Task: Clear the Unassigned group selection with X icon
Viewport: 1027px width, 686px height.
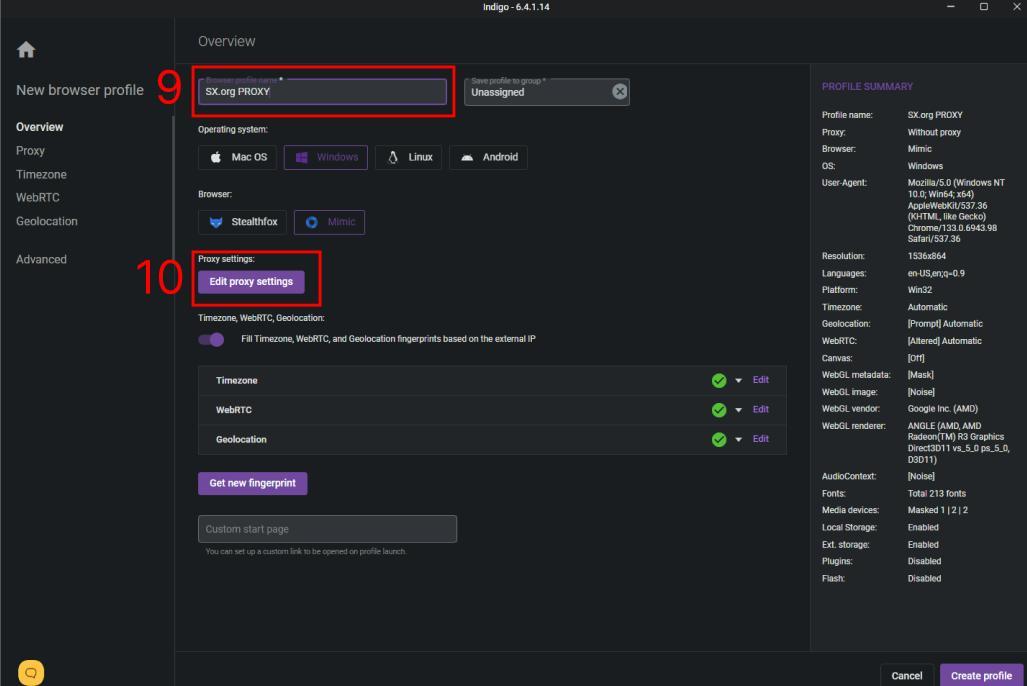Action: (619, 92)
